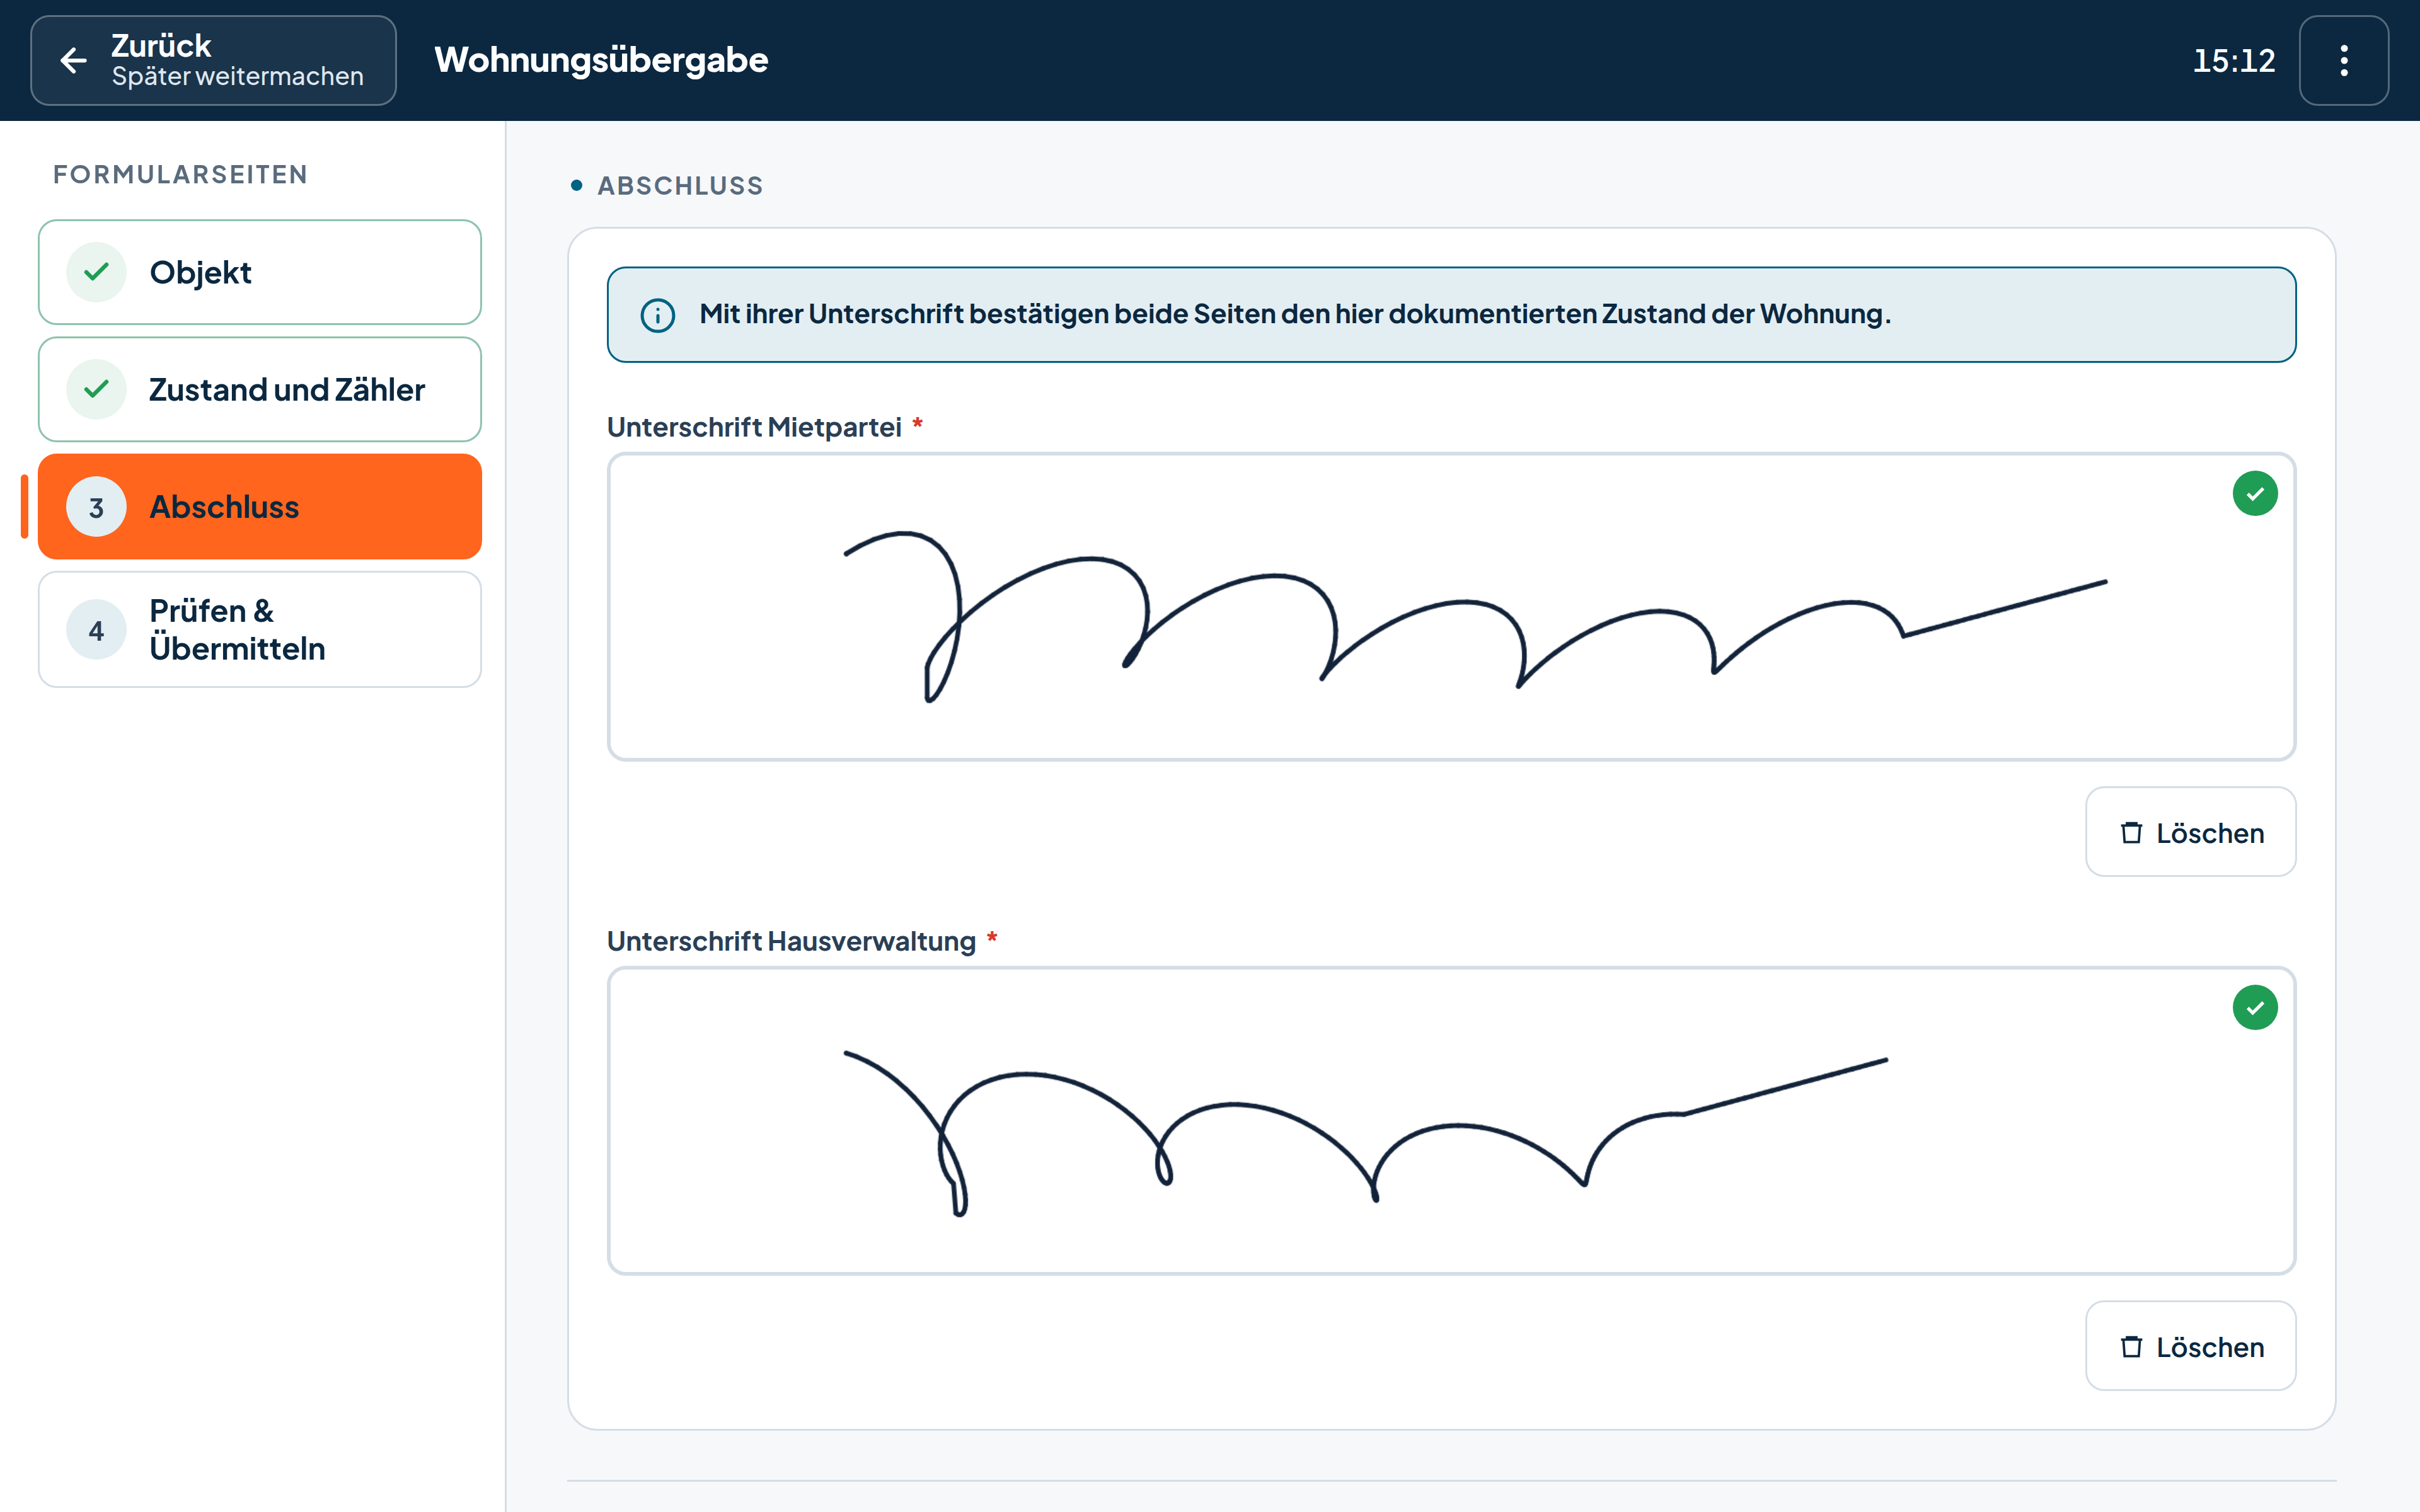
Task: Open the three-dot overflow menu
Action: tap(2343, 60)
